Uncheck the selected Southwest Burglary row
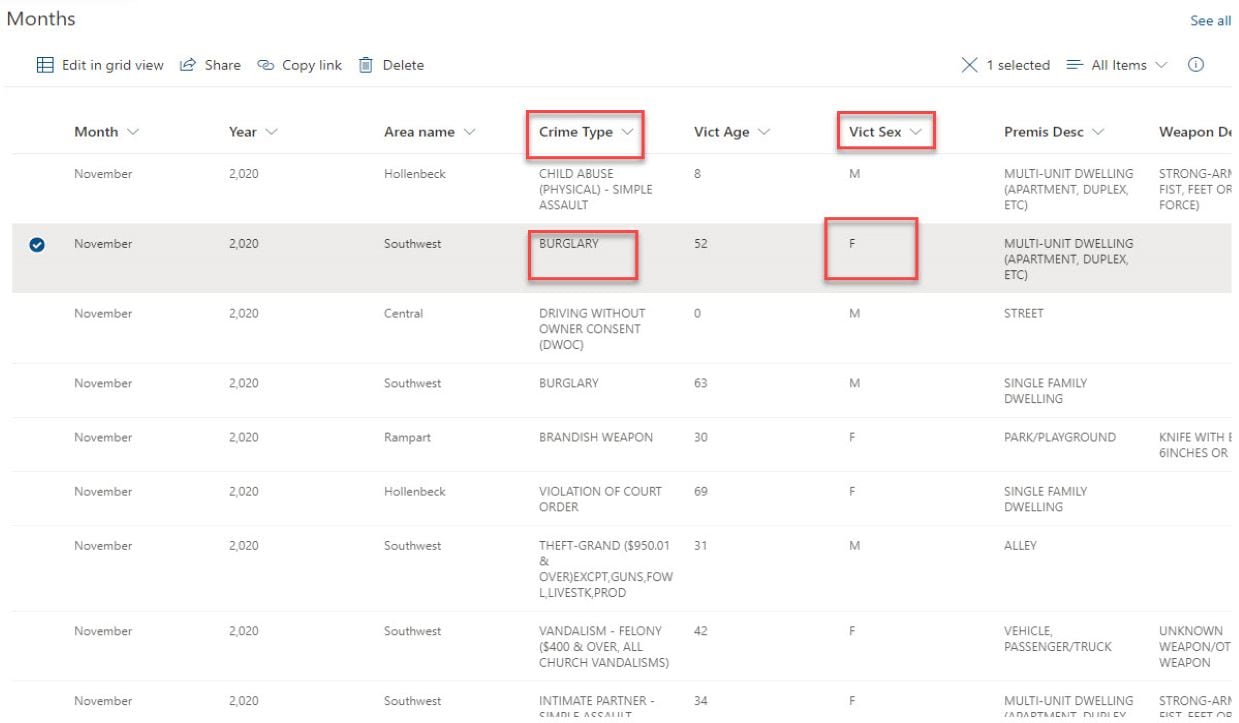Screen dimensions: 1239x723 click(x=39, y=244)
